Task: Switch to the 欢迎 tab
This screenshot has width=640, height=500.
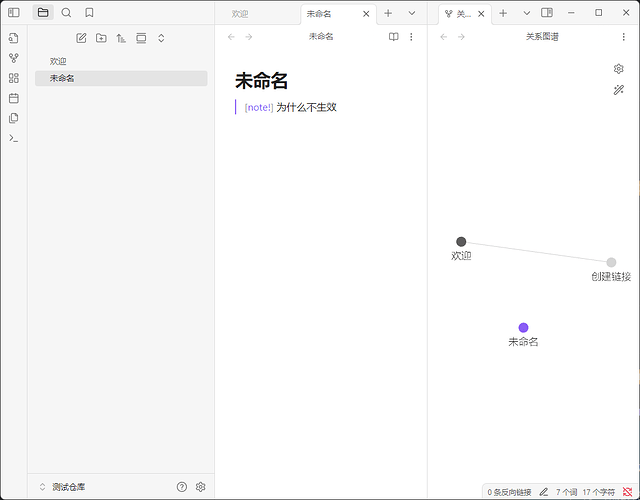Action: coord(240,14)
